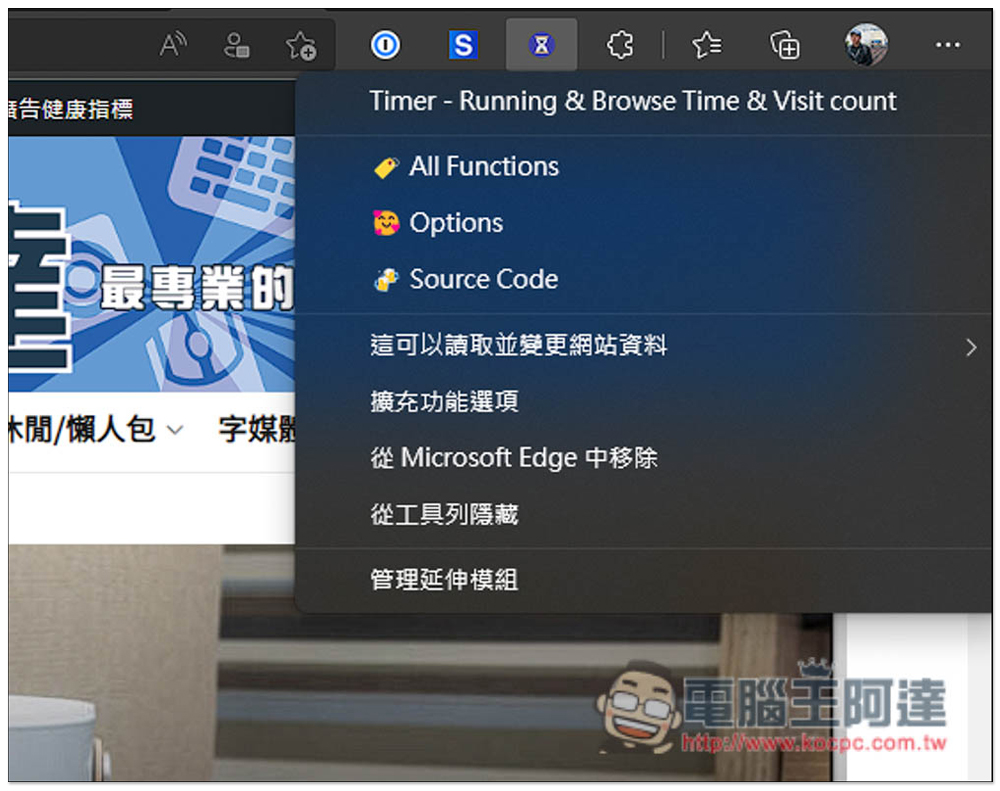Open the 1Password extension icon

(x=385, y=45)
